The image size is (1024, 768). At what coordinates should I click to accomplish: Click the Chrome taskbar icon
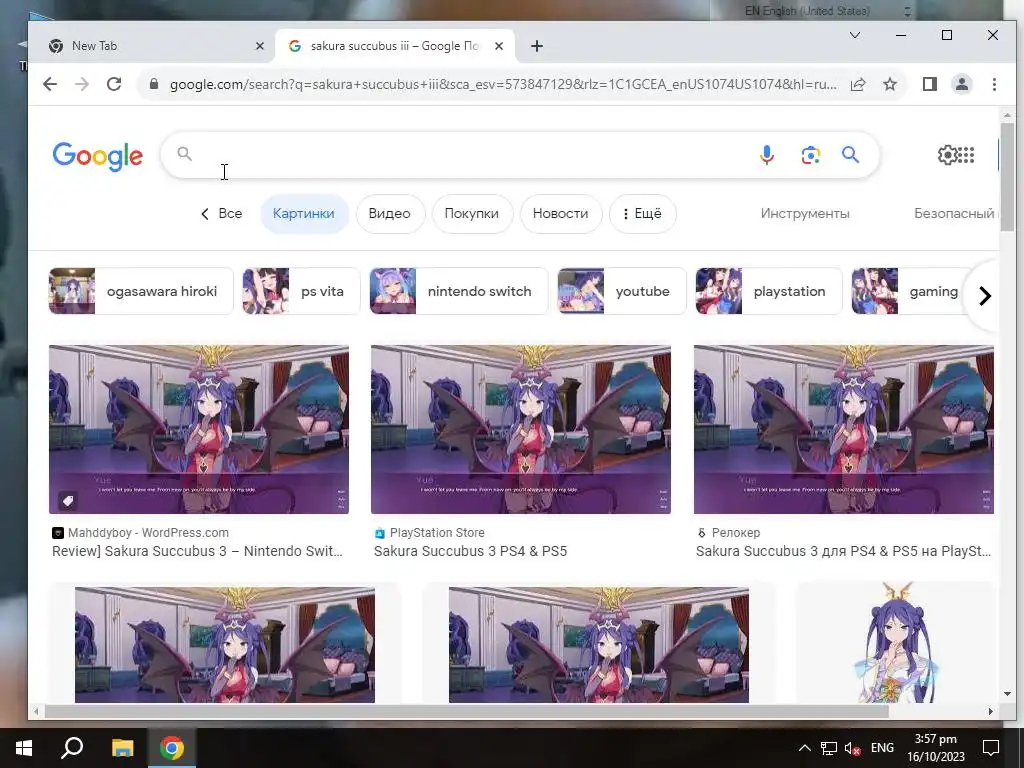(171, 748)
